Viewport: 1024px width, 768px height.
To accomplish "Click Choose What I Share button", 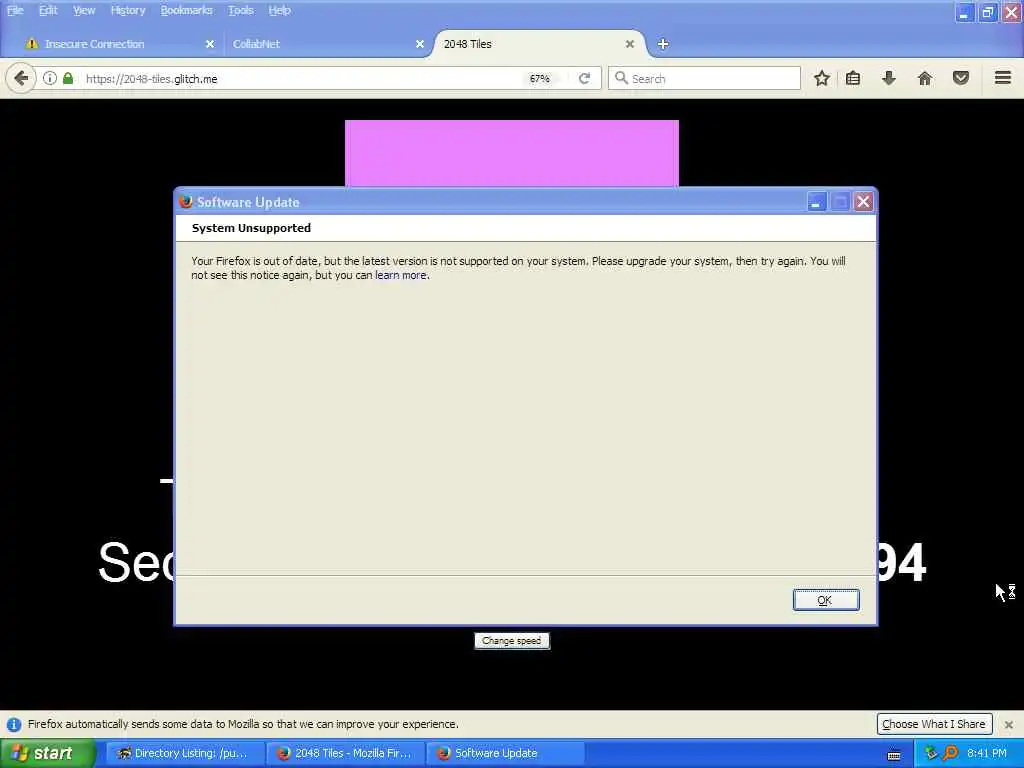I will tap(934, 724).
